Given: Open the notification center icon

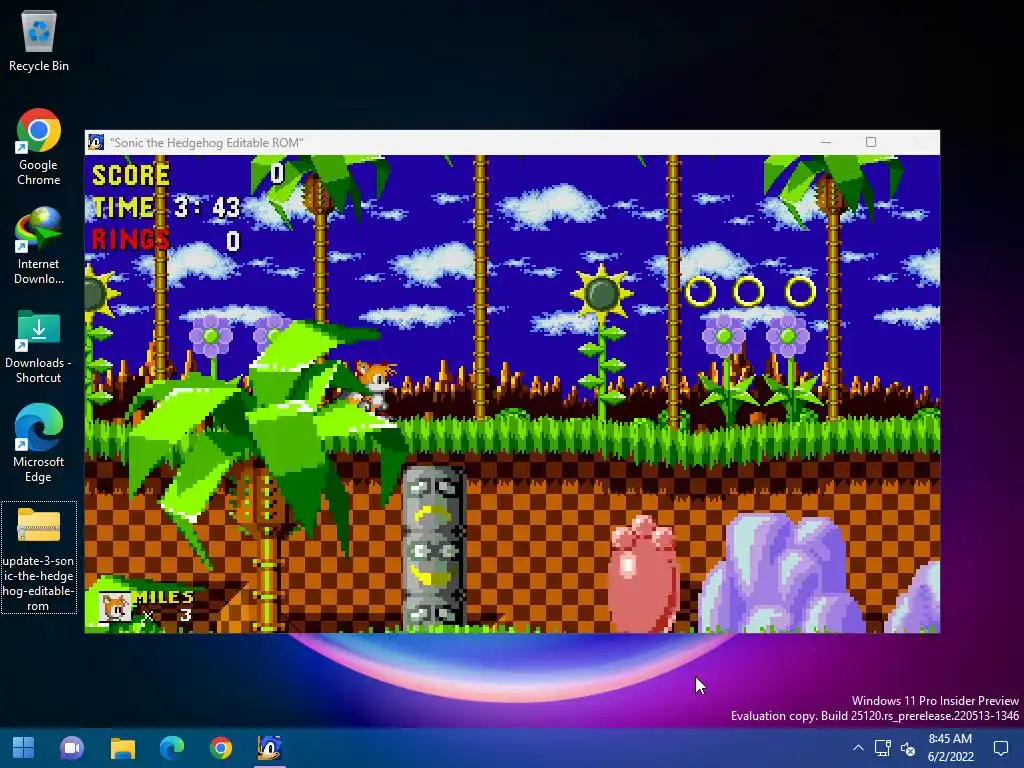Looking at the screenshot, I should 1000,748.
